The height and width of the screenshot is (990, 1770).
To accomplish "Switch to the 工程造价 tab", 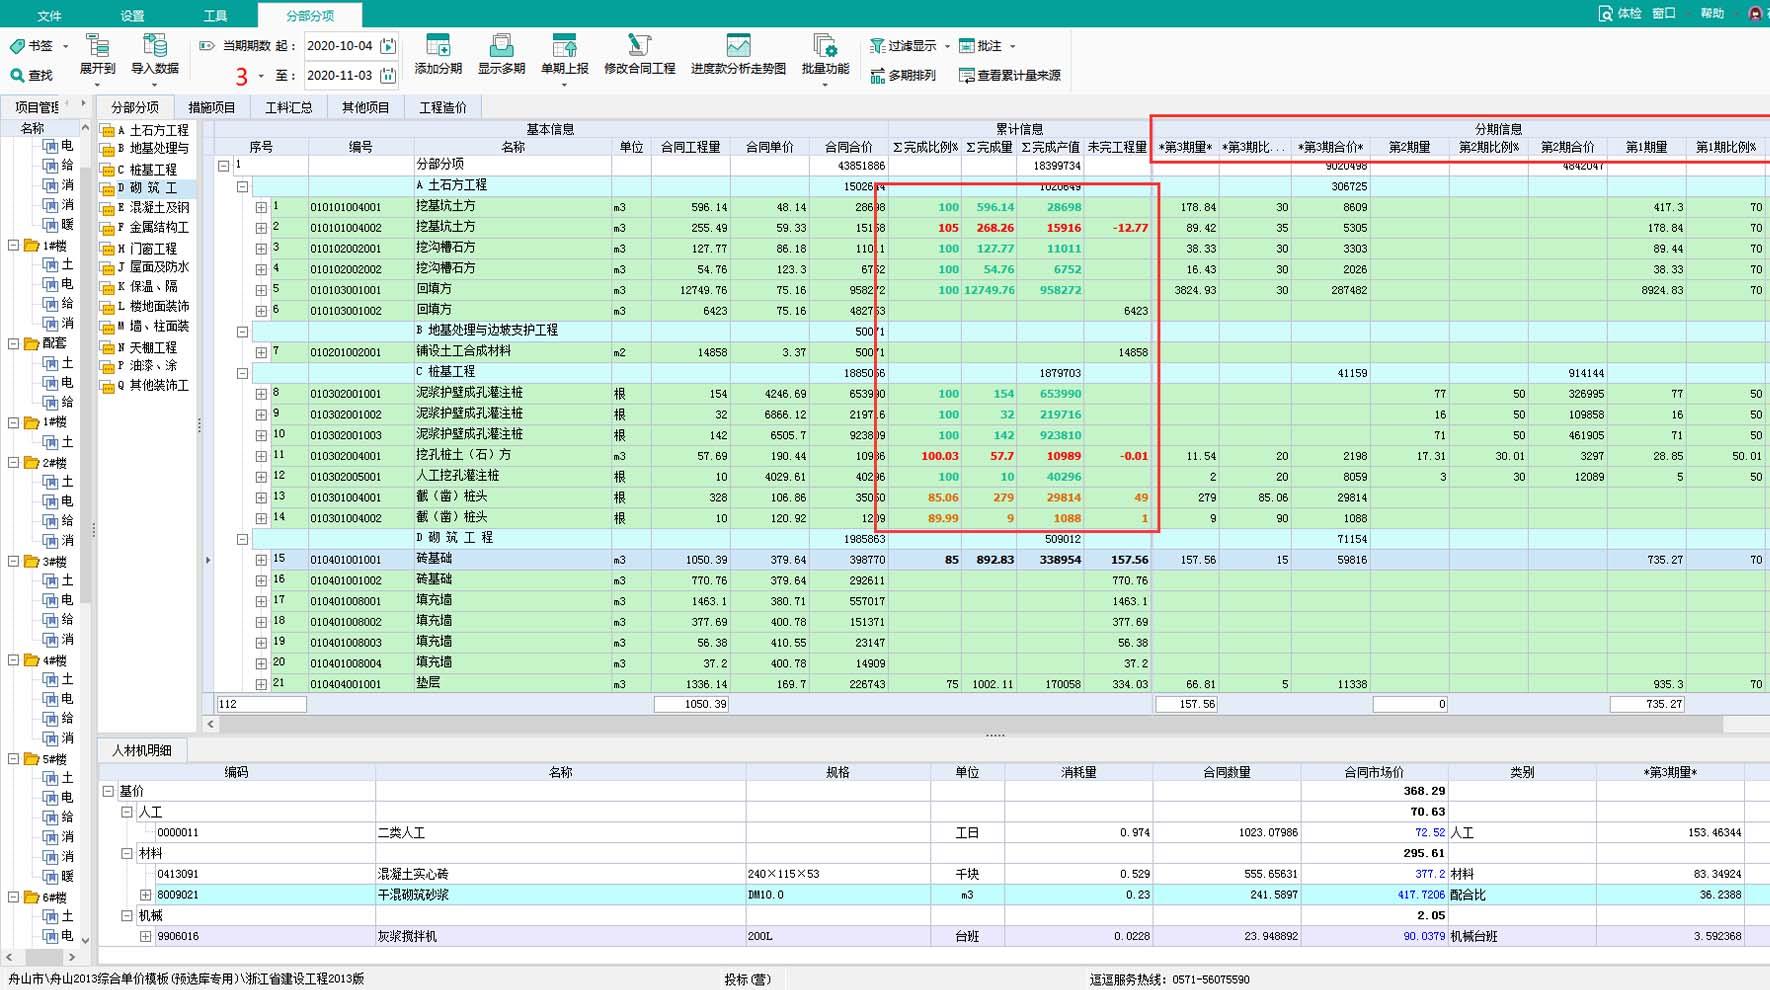I will [x=443, y=107].
